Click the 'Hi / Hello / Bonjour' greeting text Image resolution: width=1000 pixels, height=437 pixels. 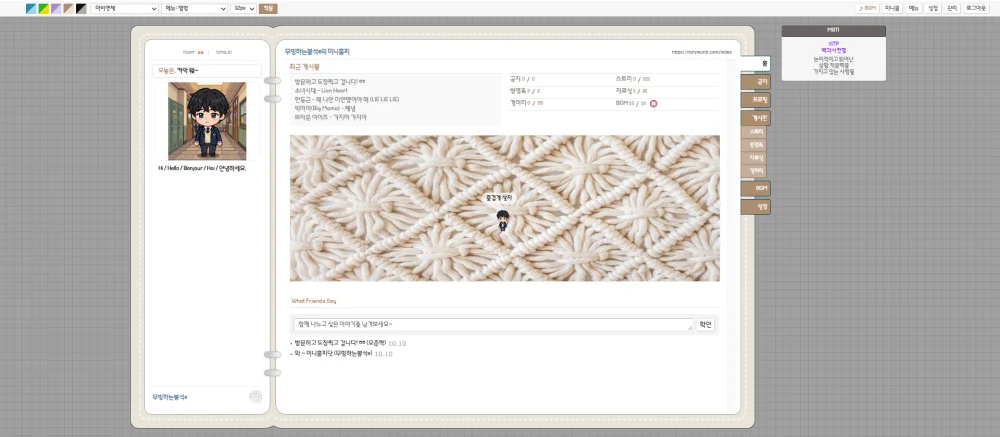202,168
